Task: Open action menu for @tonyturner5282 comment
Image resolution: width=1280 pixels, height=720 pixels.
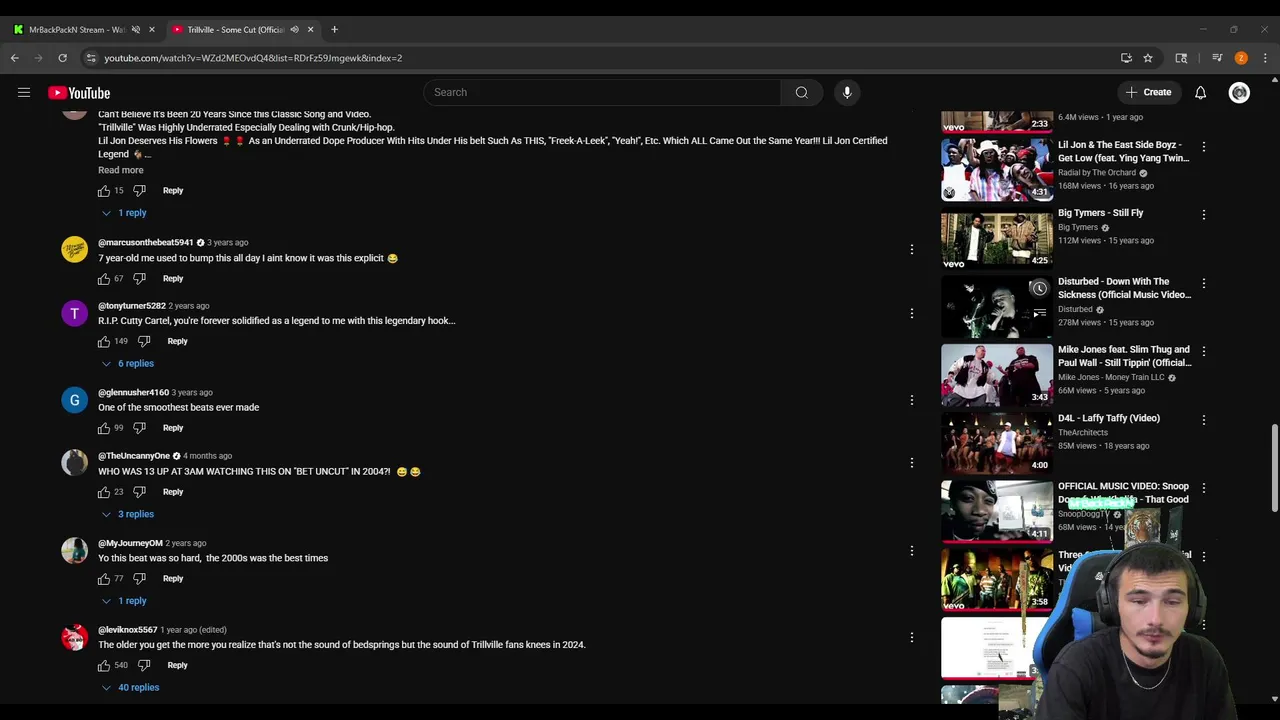Action: (911, 313)
